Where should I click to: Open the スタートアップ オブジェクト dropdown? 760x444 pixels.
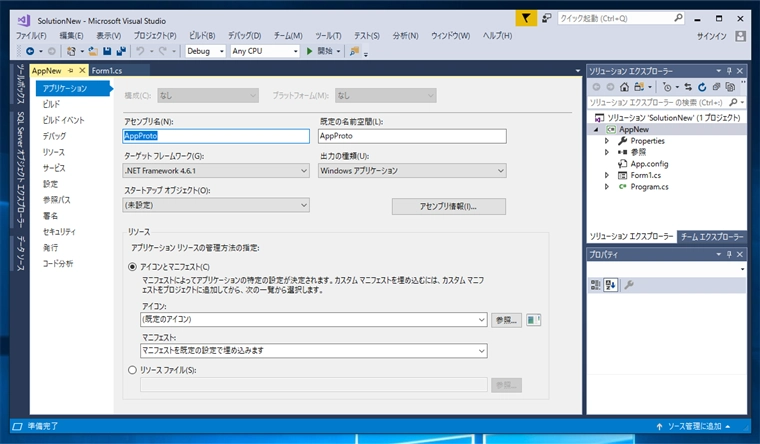tap(216, 205)
